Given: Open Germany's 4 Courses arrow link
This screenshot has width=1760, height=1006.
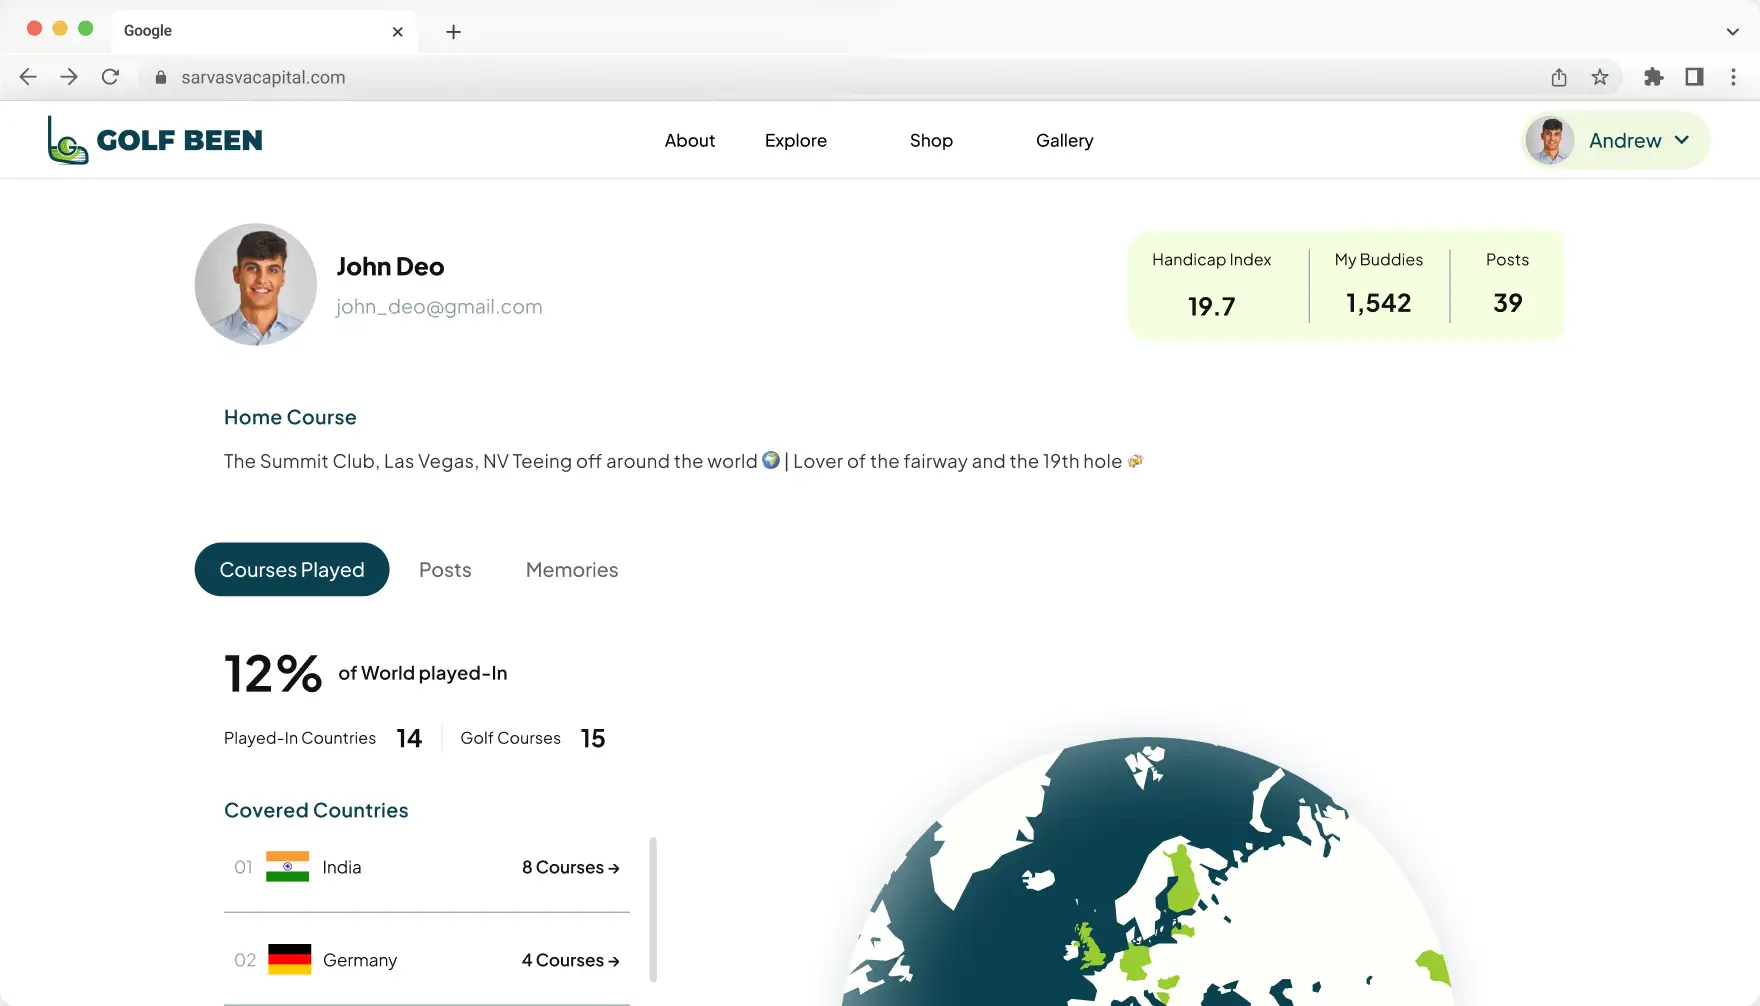Looking at the screenshot, I should 570,960.
